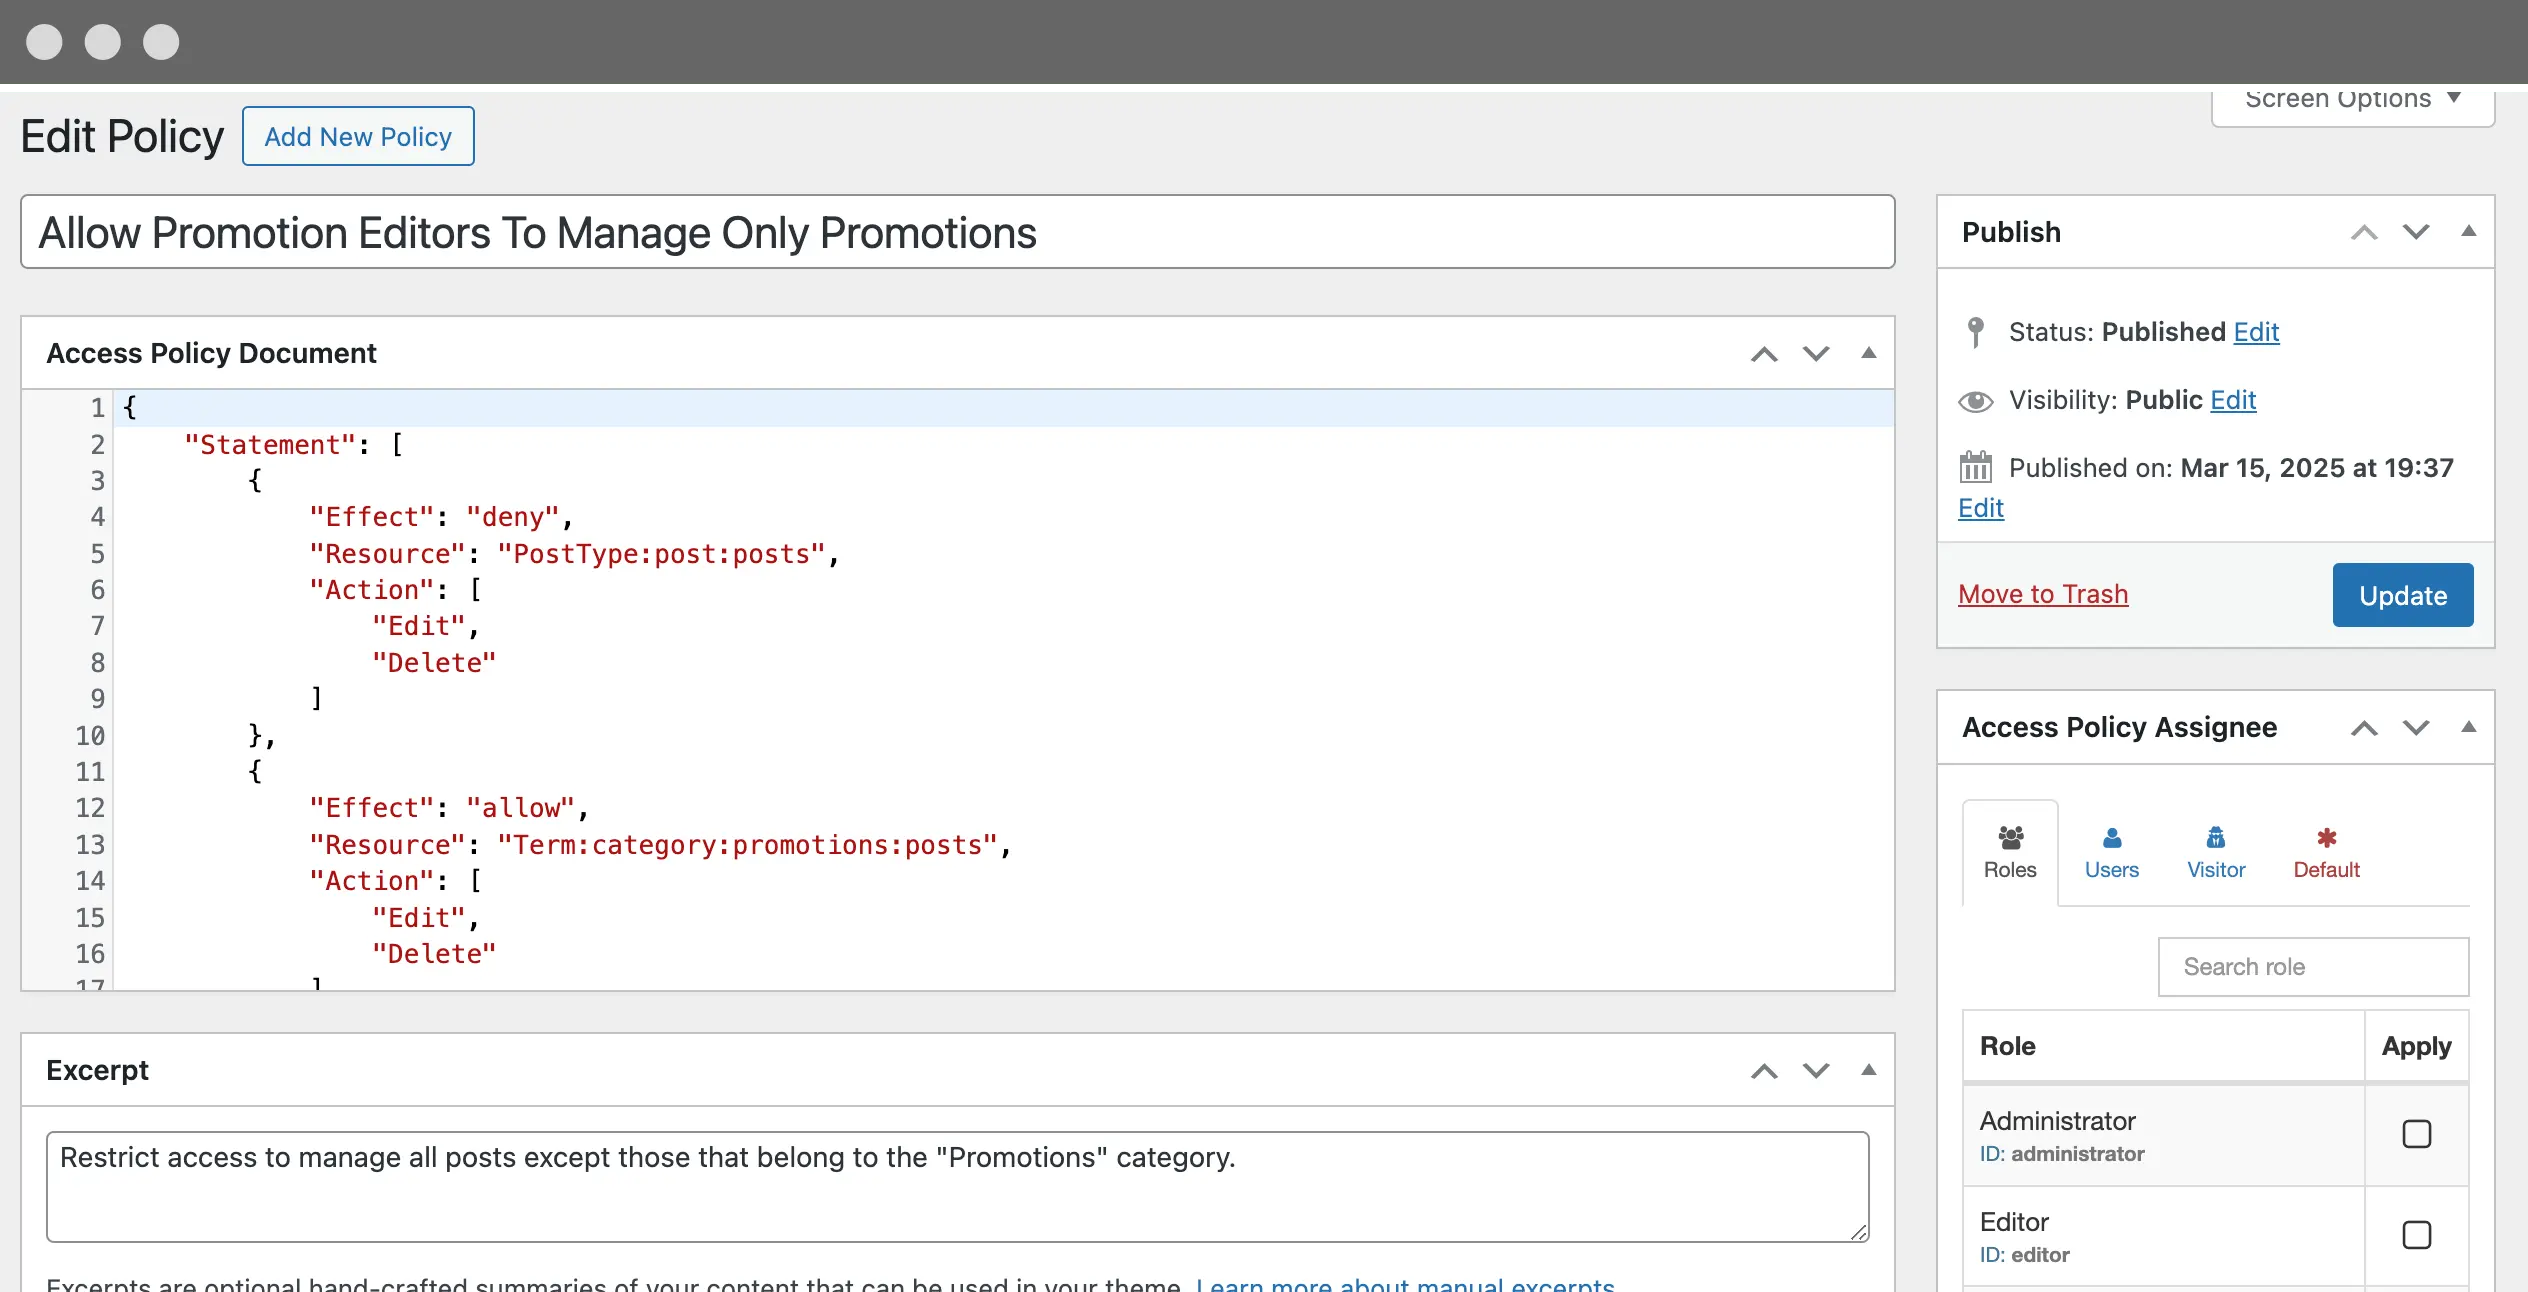Move Excerpt panel down

coord(1816,1071)
